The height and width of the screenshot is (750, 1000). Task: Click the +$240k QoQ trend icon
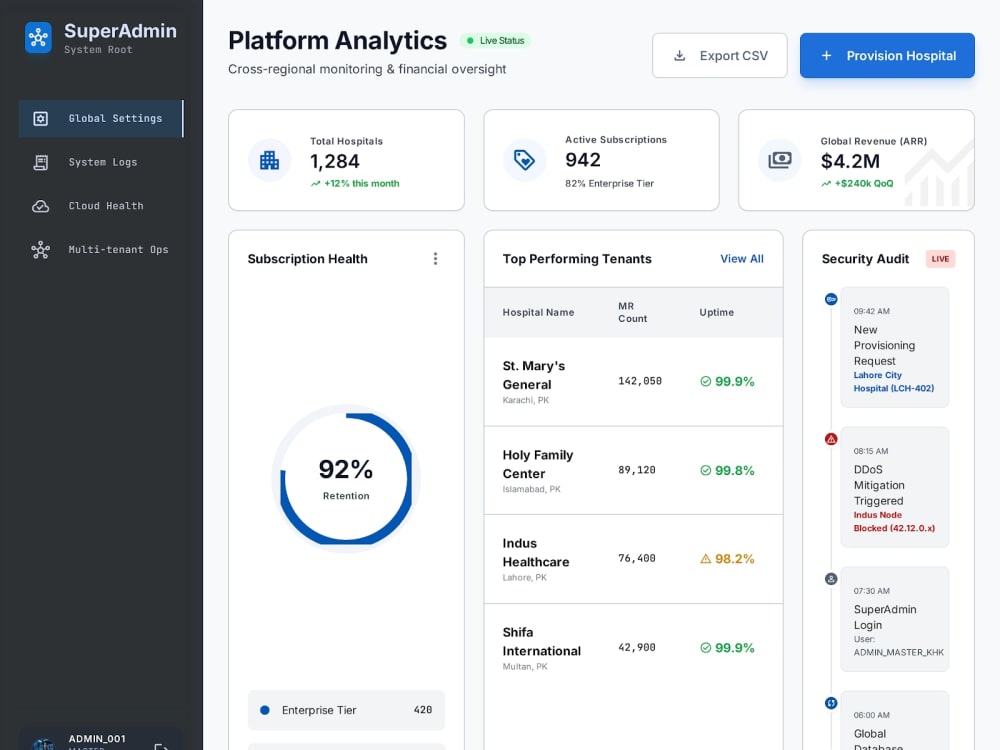pos(826,184)
